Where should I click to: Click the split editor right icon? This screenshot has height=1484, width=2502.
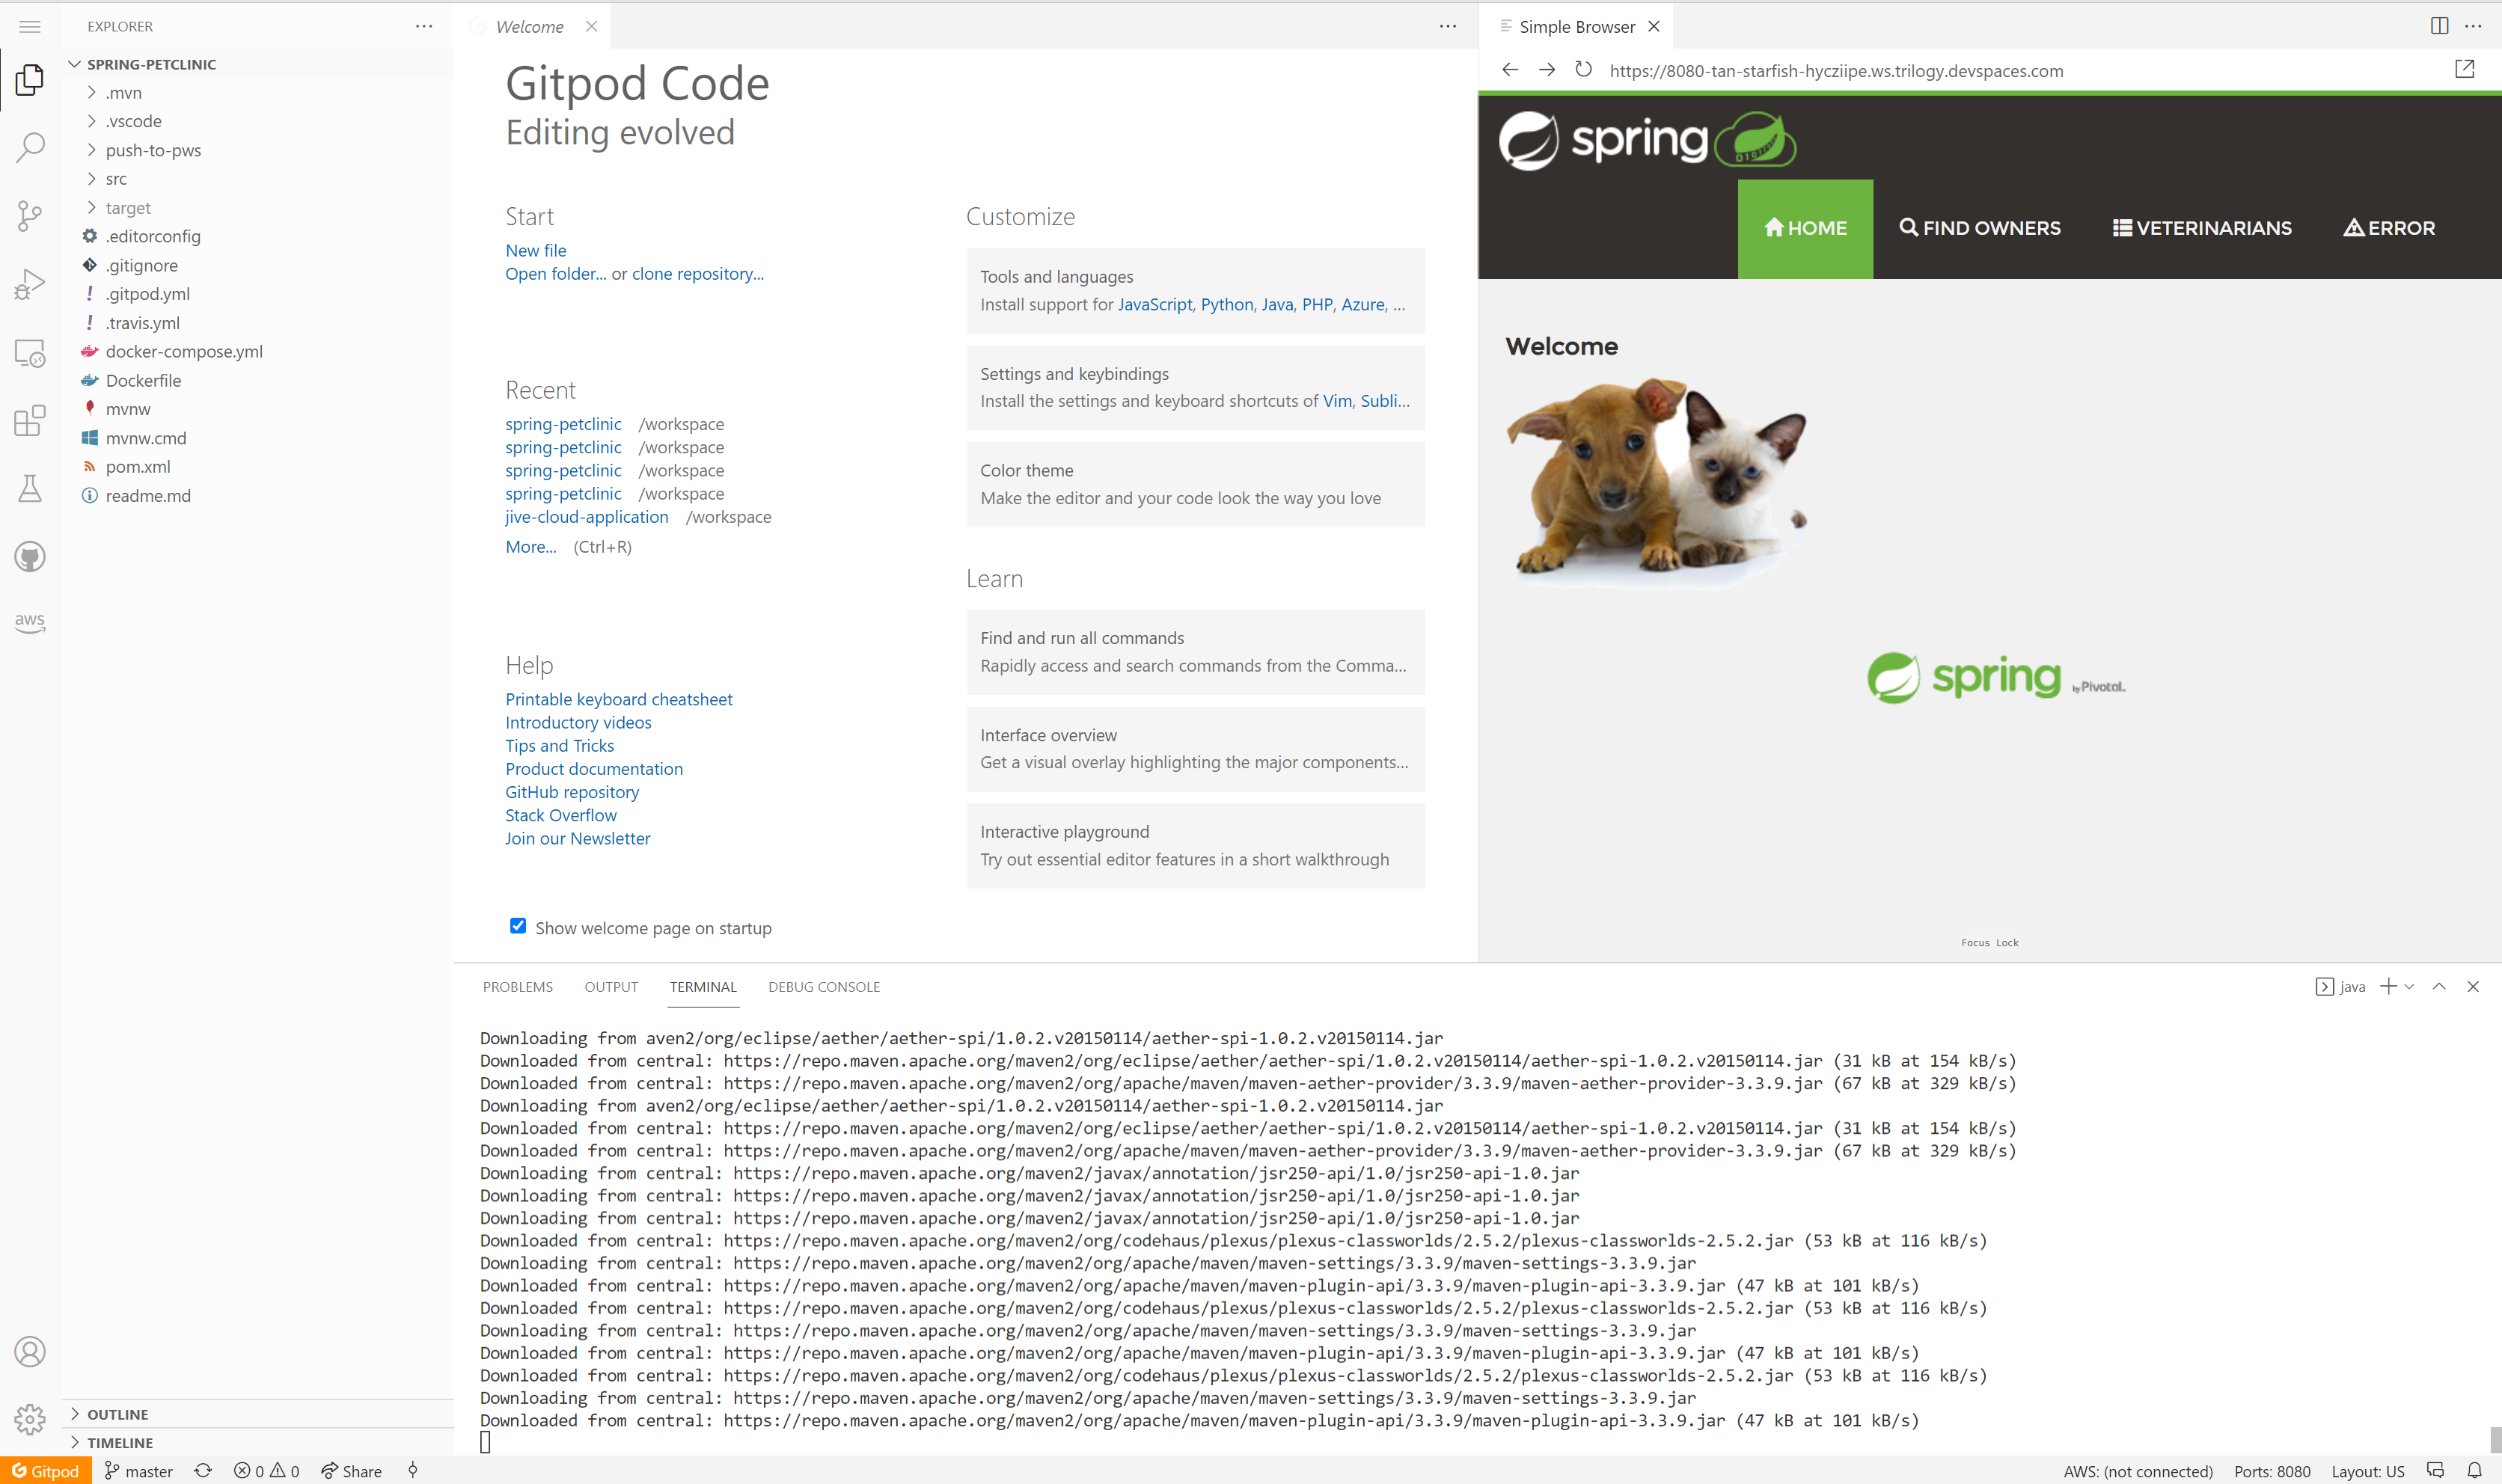point(2439,26)
